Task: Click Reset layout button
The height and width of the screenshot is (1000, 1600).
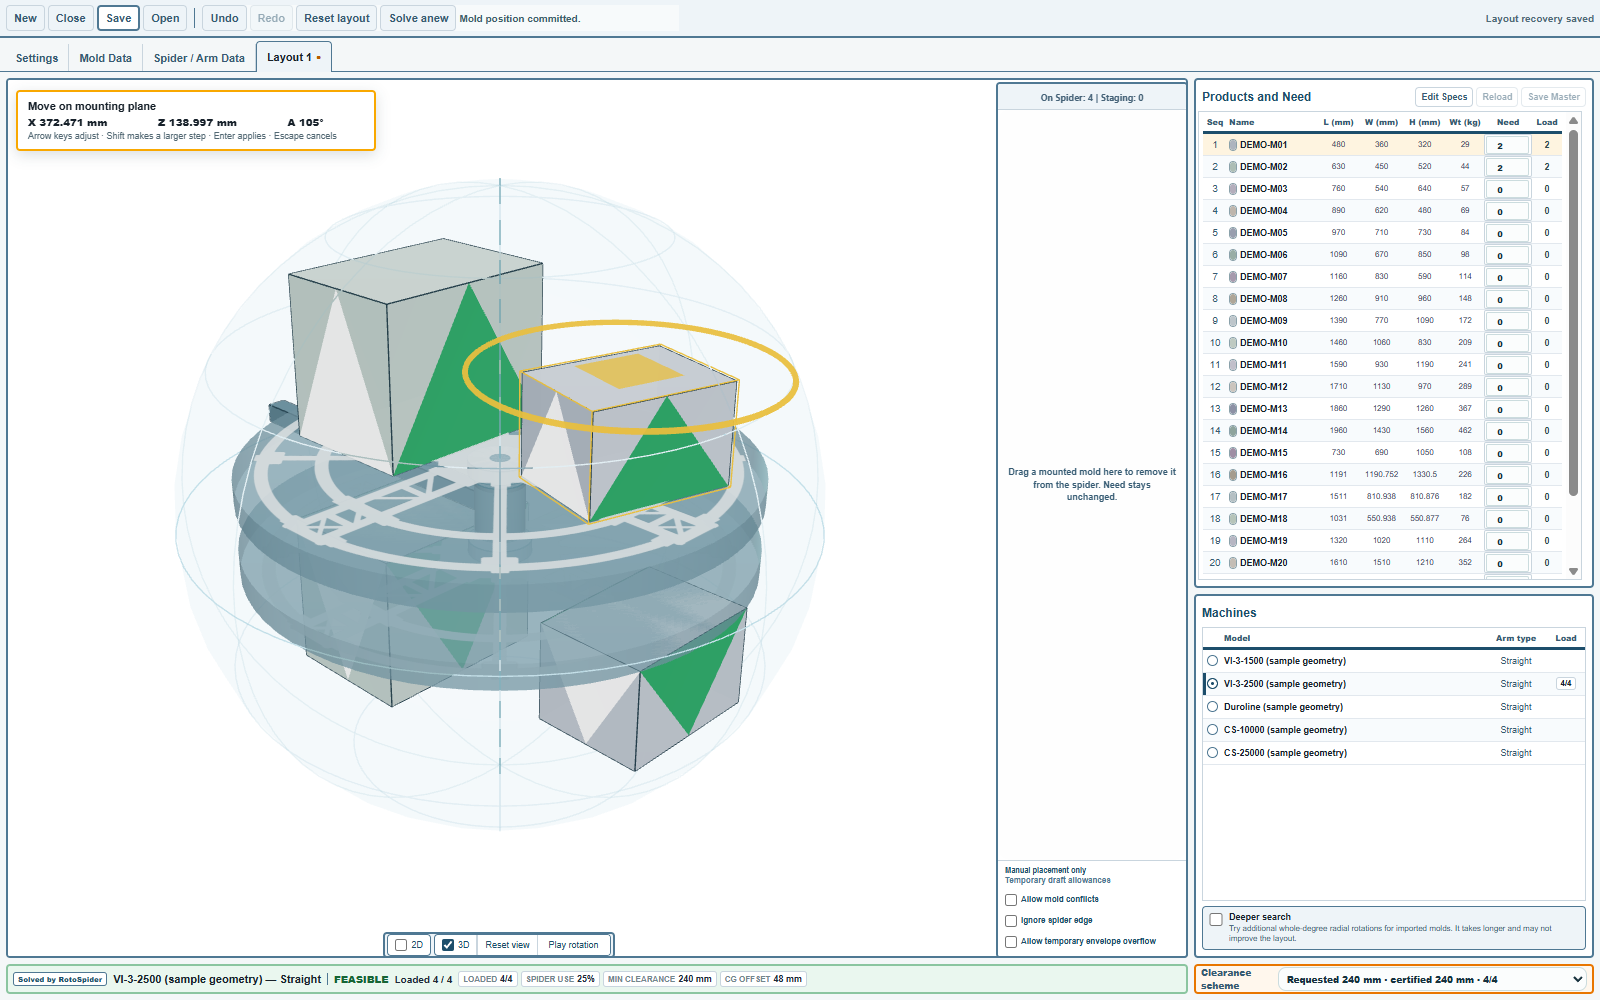Action: pyautogui.click(x=337, y=18)
